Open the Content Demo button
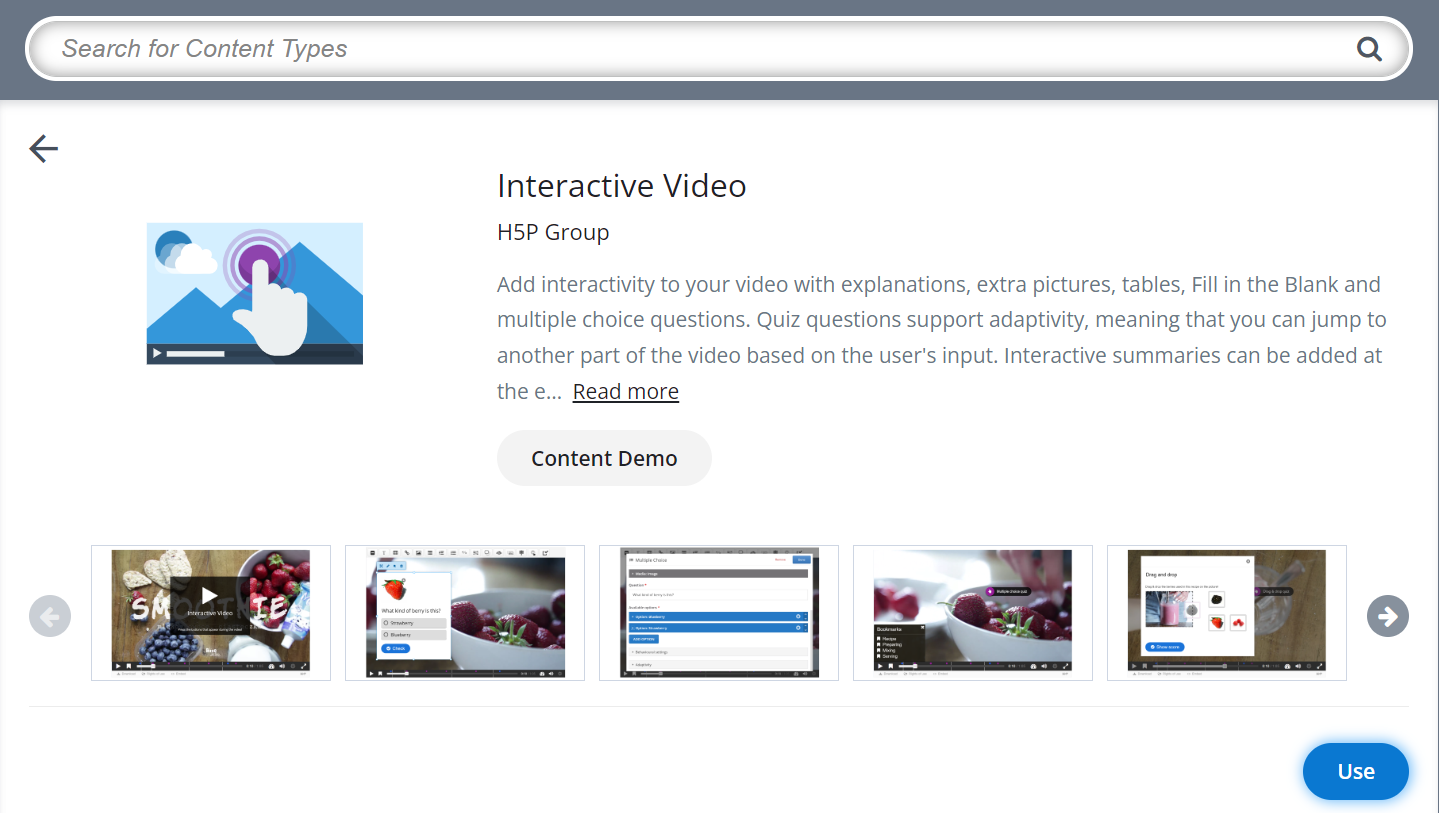 604,458
